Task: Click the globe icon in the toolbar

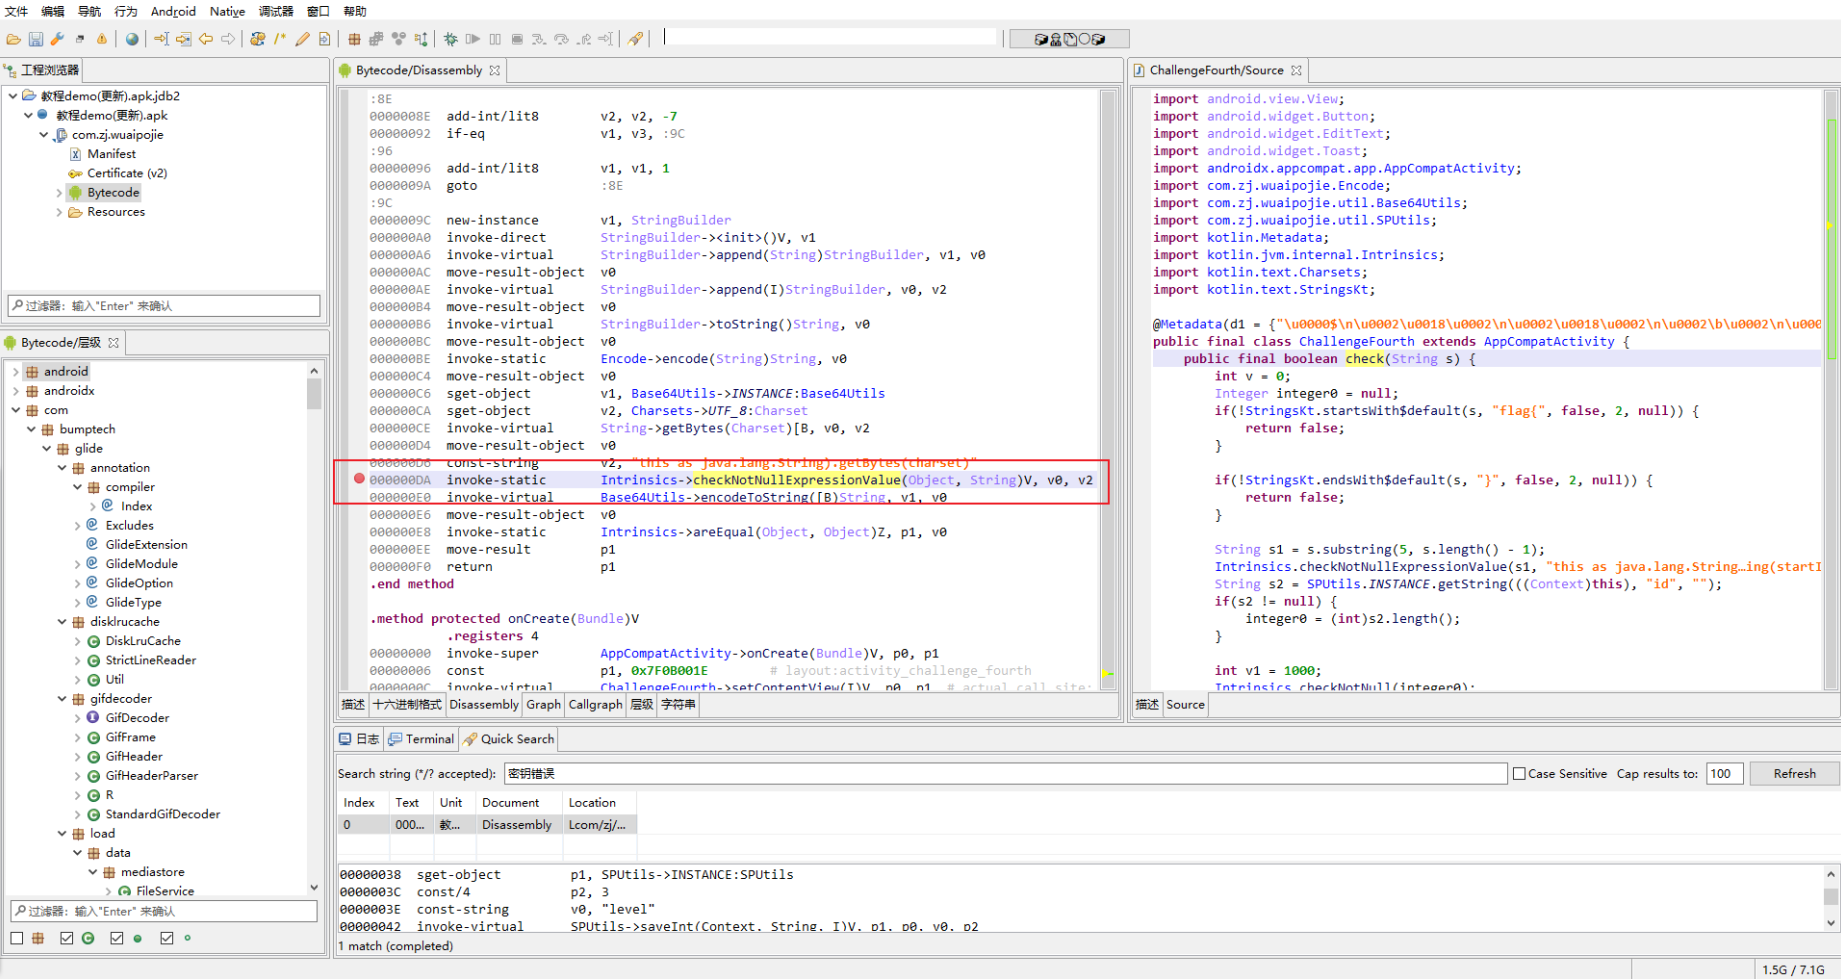Action: pos(132,39)
